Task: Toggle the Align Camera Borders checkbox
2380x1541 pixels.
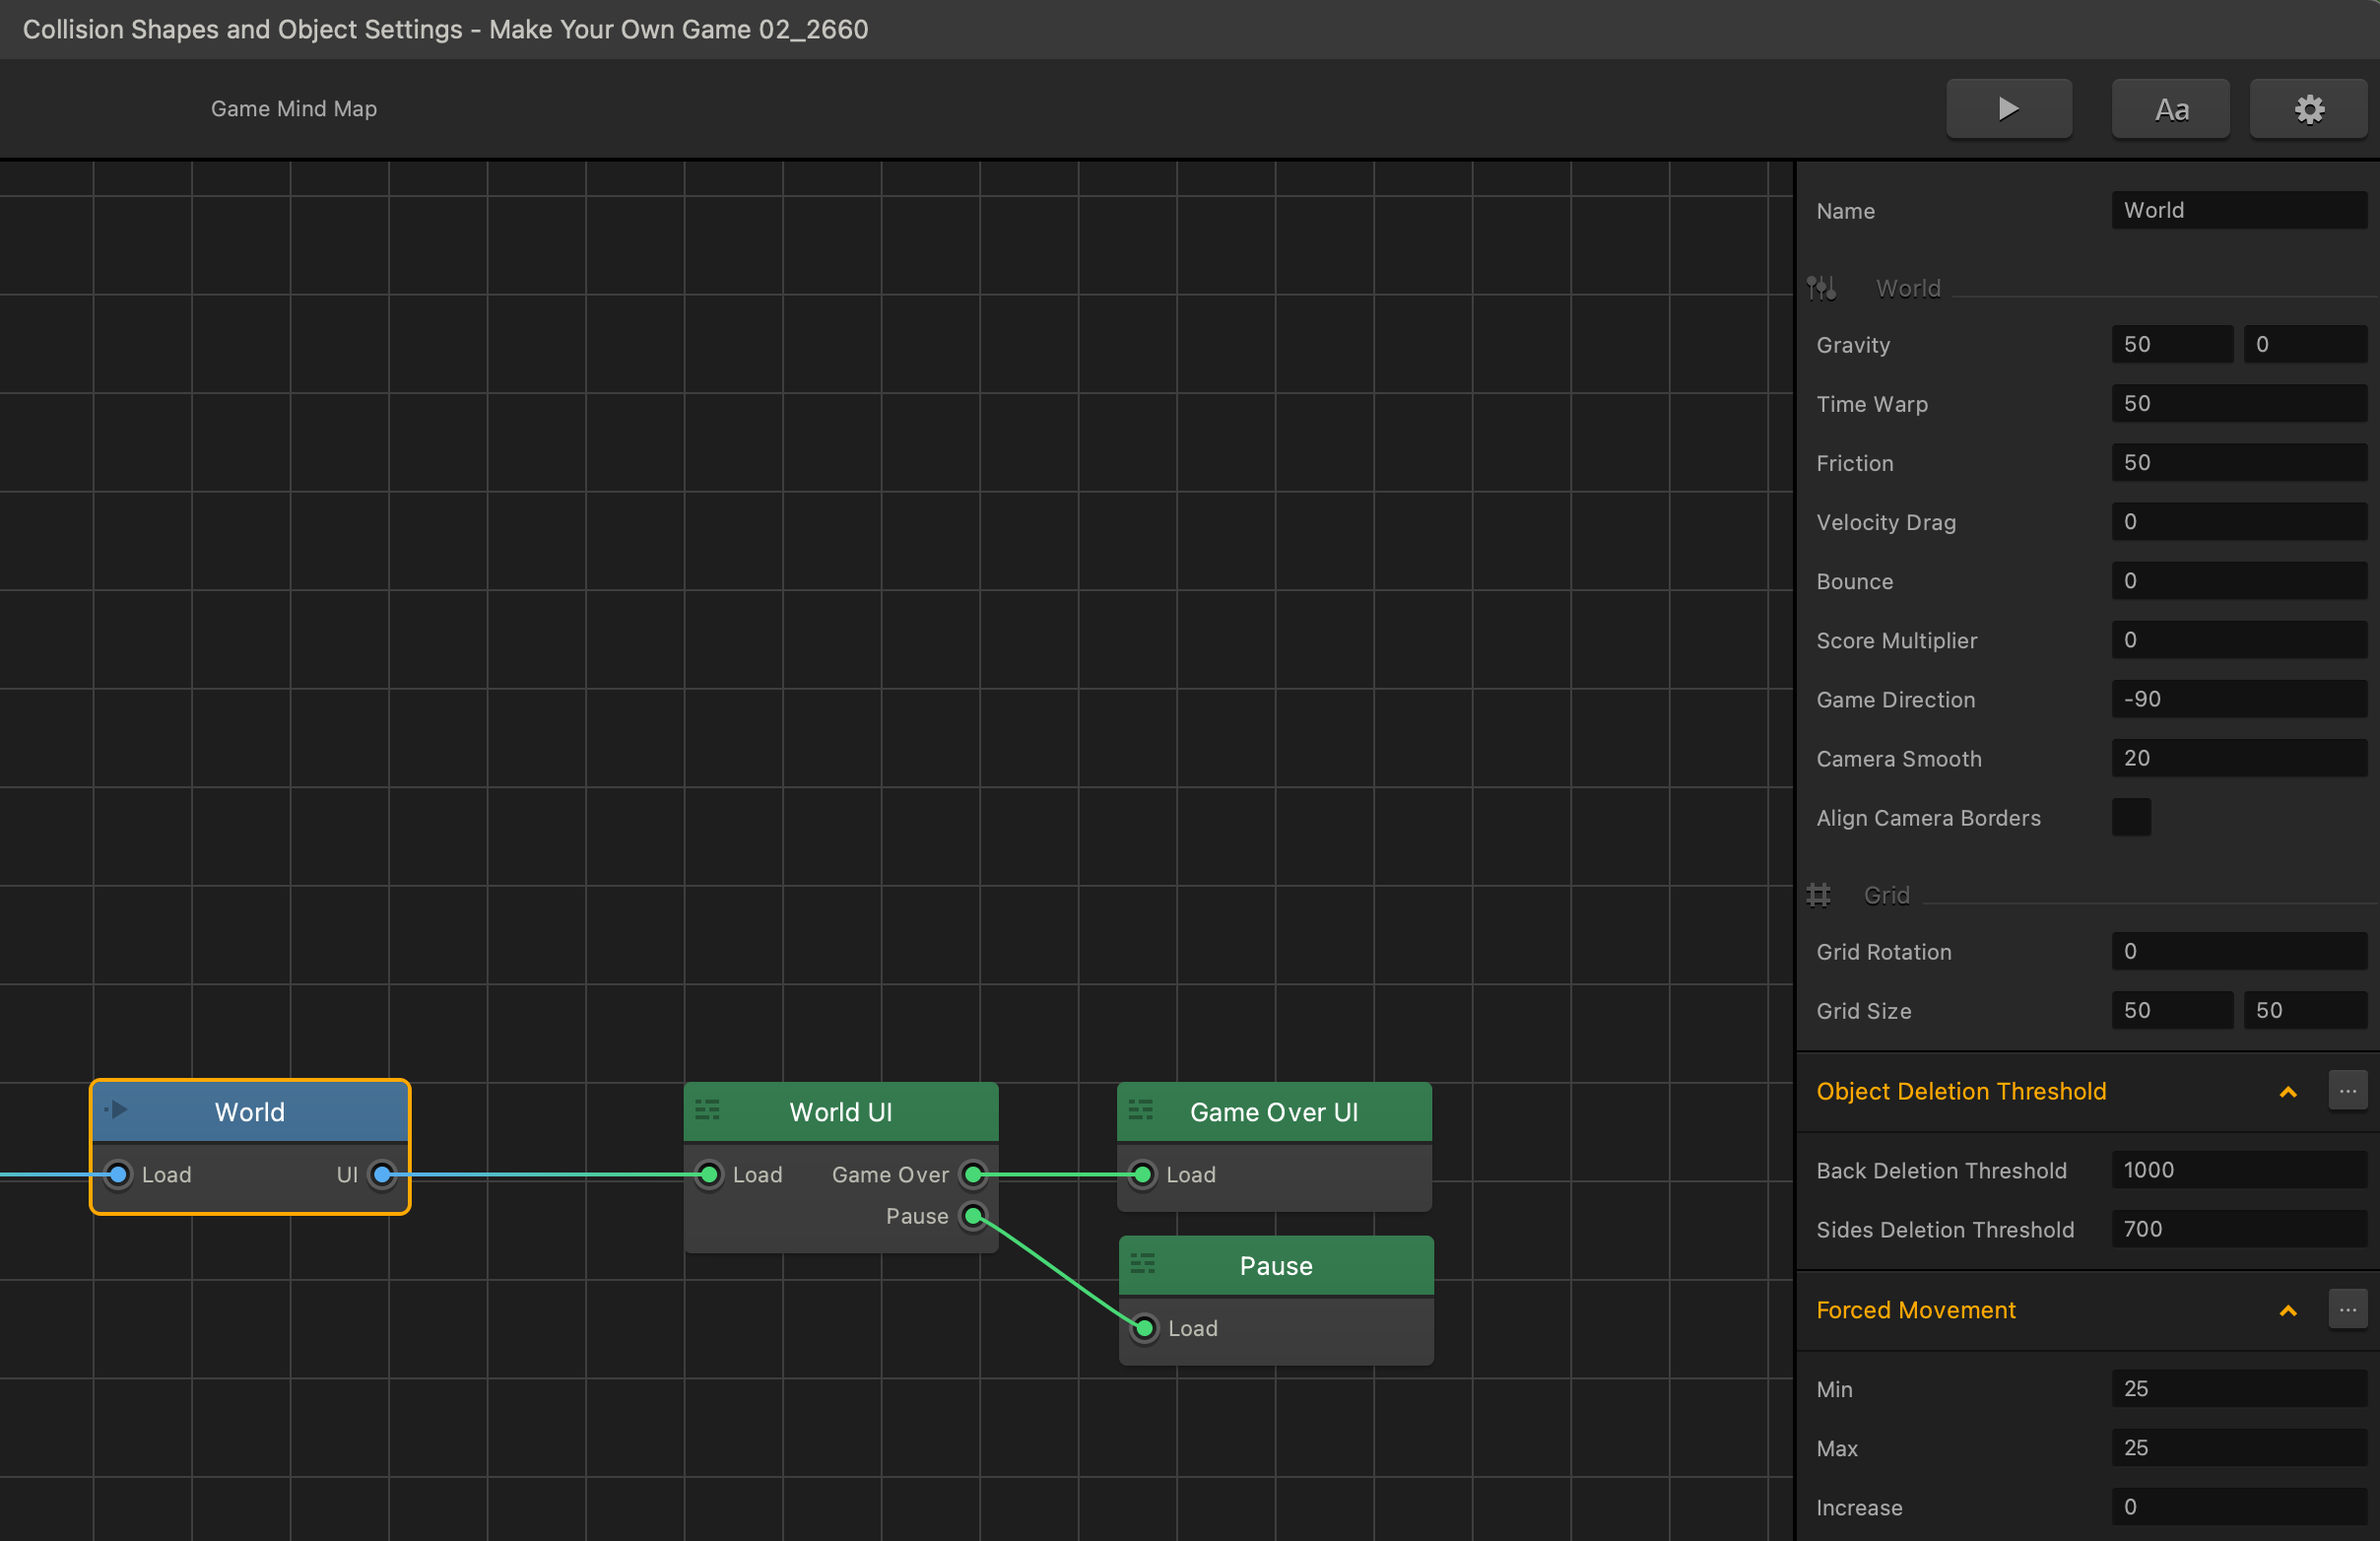Action: coord(2131,817)
